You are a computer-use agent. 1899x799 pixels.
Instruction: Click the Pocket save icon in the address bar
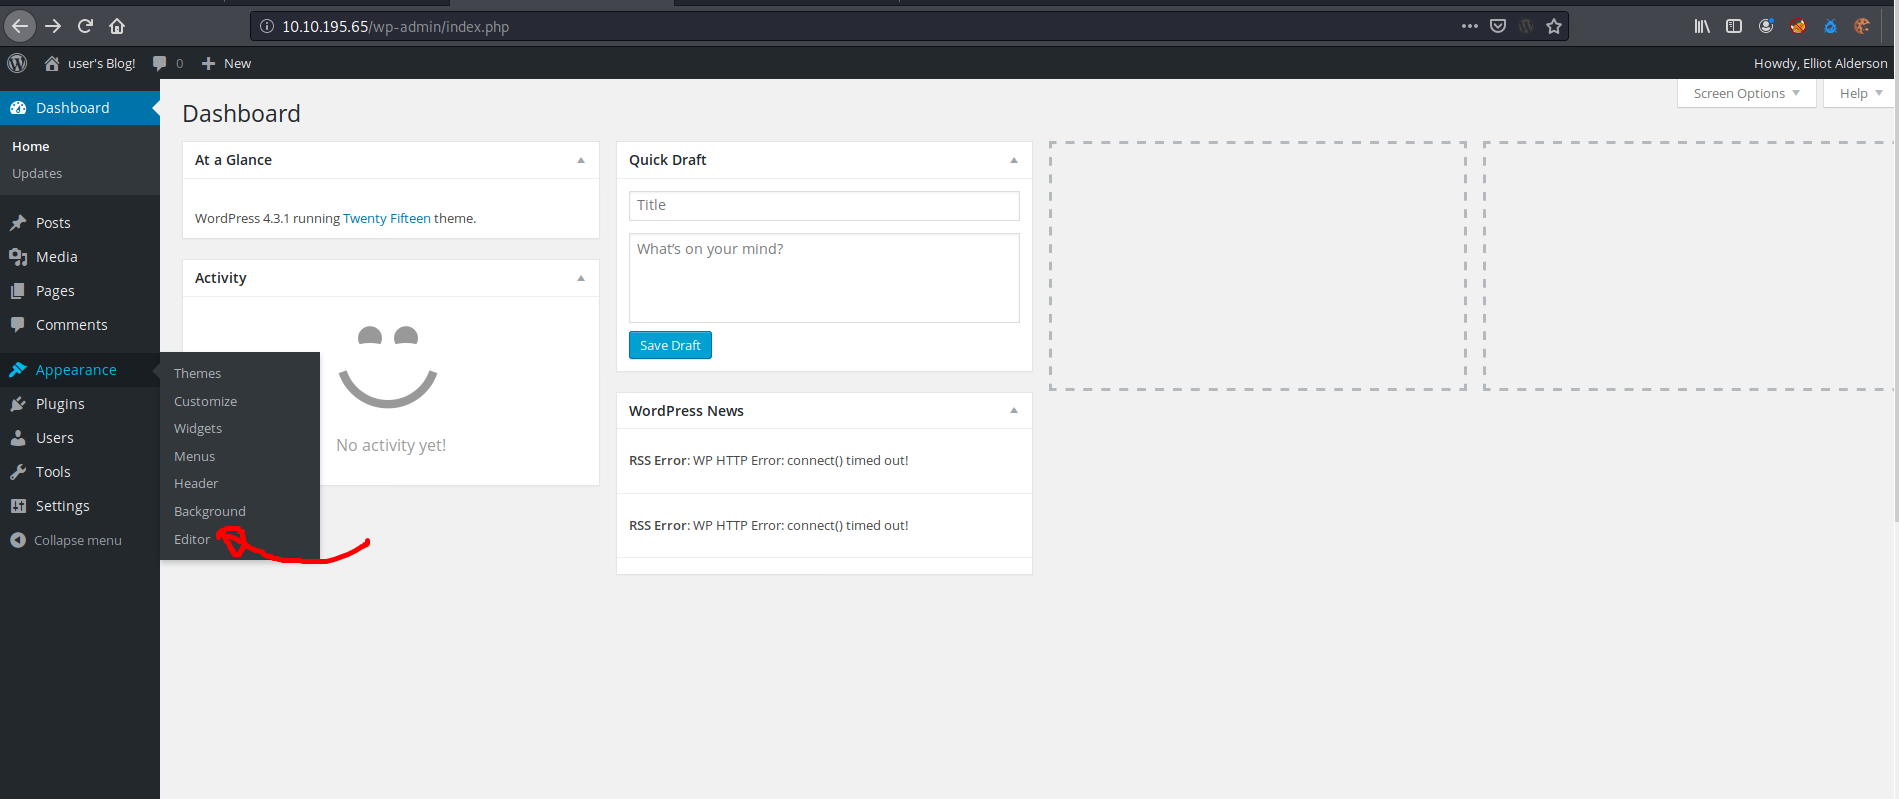click(x=1498, y=26)
